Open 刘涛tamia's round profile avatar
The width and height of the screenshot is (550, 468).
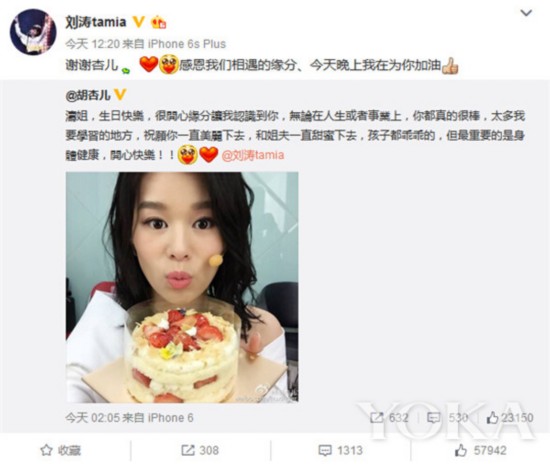click(33, 32)
